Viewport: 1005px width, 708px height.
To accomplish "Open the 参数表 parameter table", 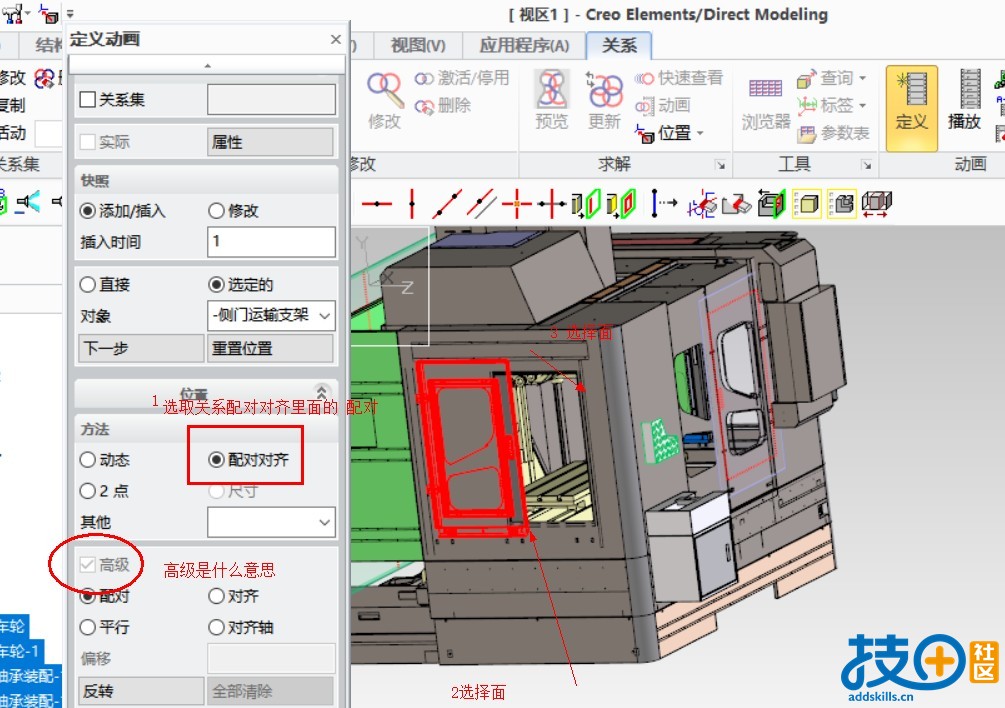I will 834,133.
